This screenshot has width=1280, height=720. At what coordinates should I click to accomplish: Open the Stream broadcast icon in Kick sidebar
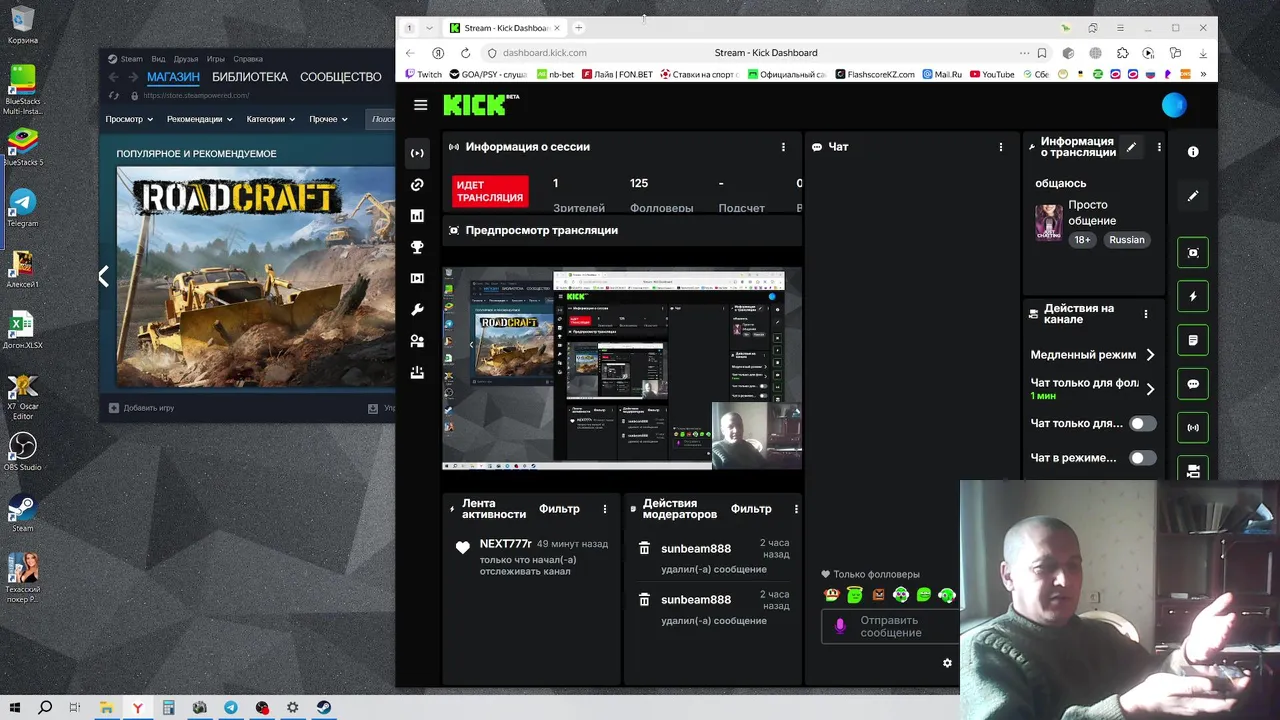(417, 153)
